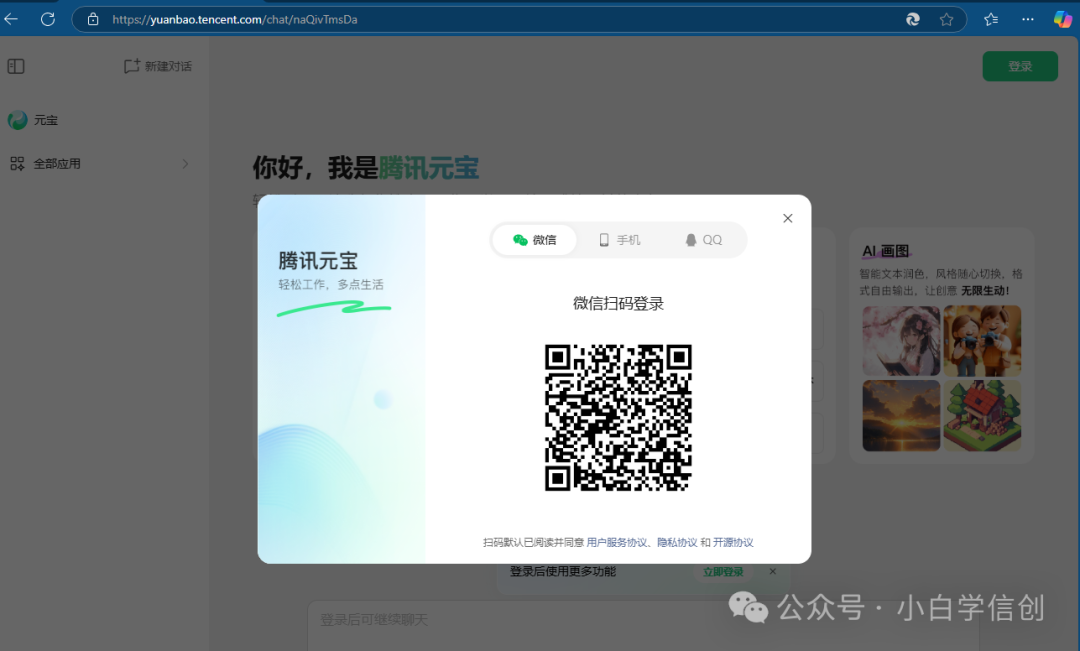This screenshot has height=651, width=1080.
Task: Collapse the sidebar with the panel toggle icon
Action: (x=15, y=65)
